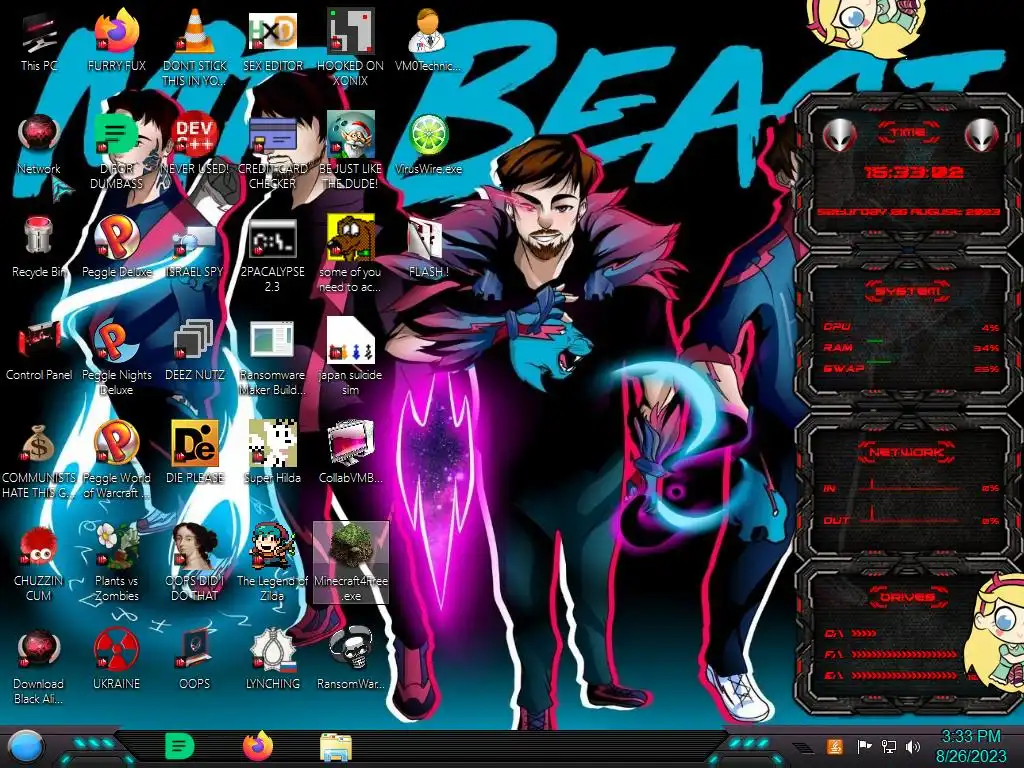Open the 2PACALYPSE 2.3 console icon
Screen dimensions: 1024x768
click(x=272, y=256)
